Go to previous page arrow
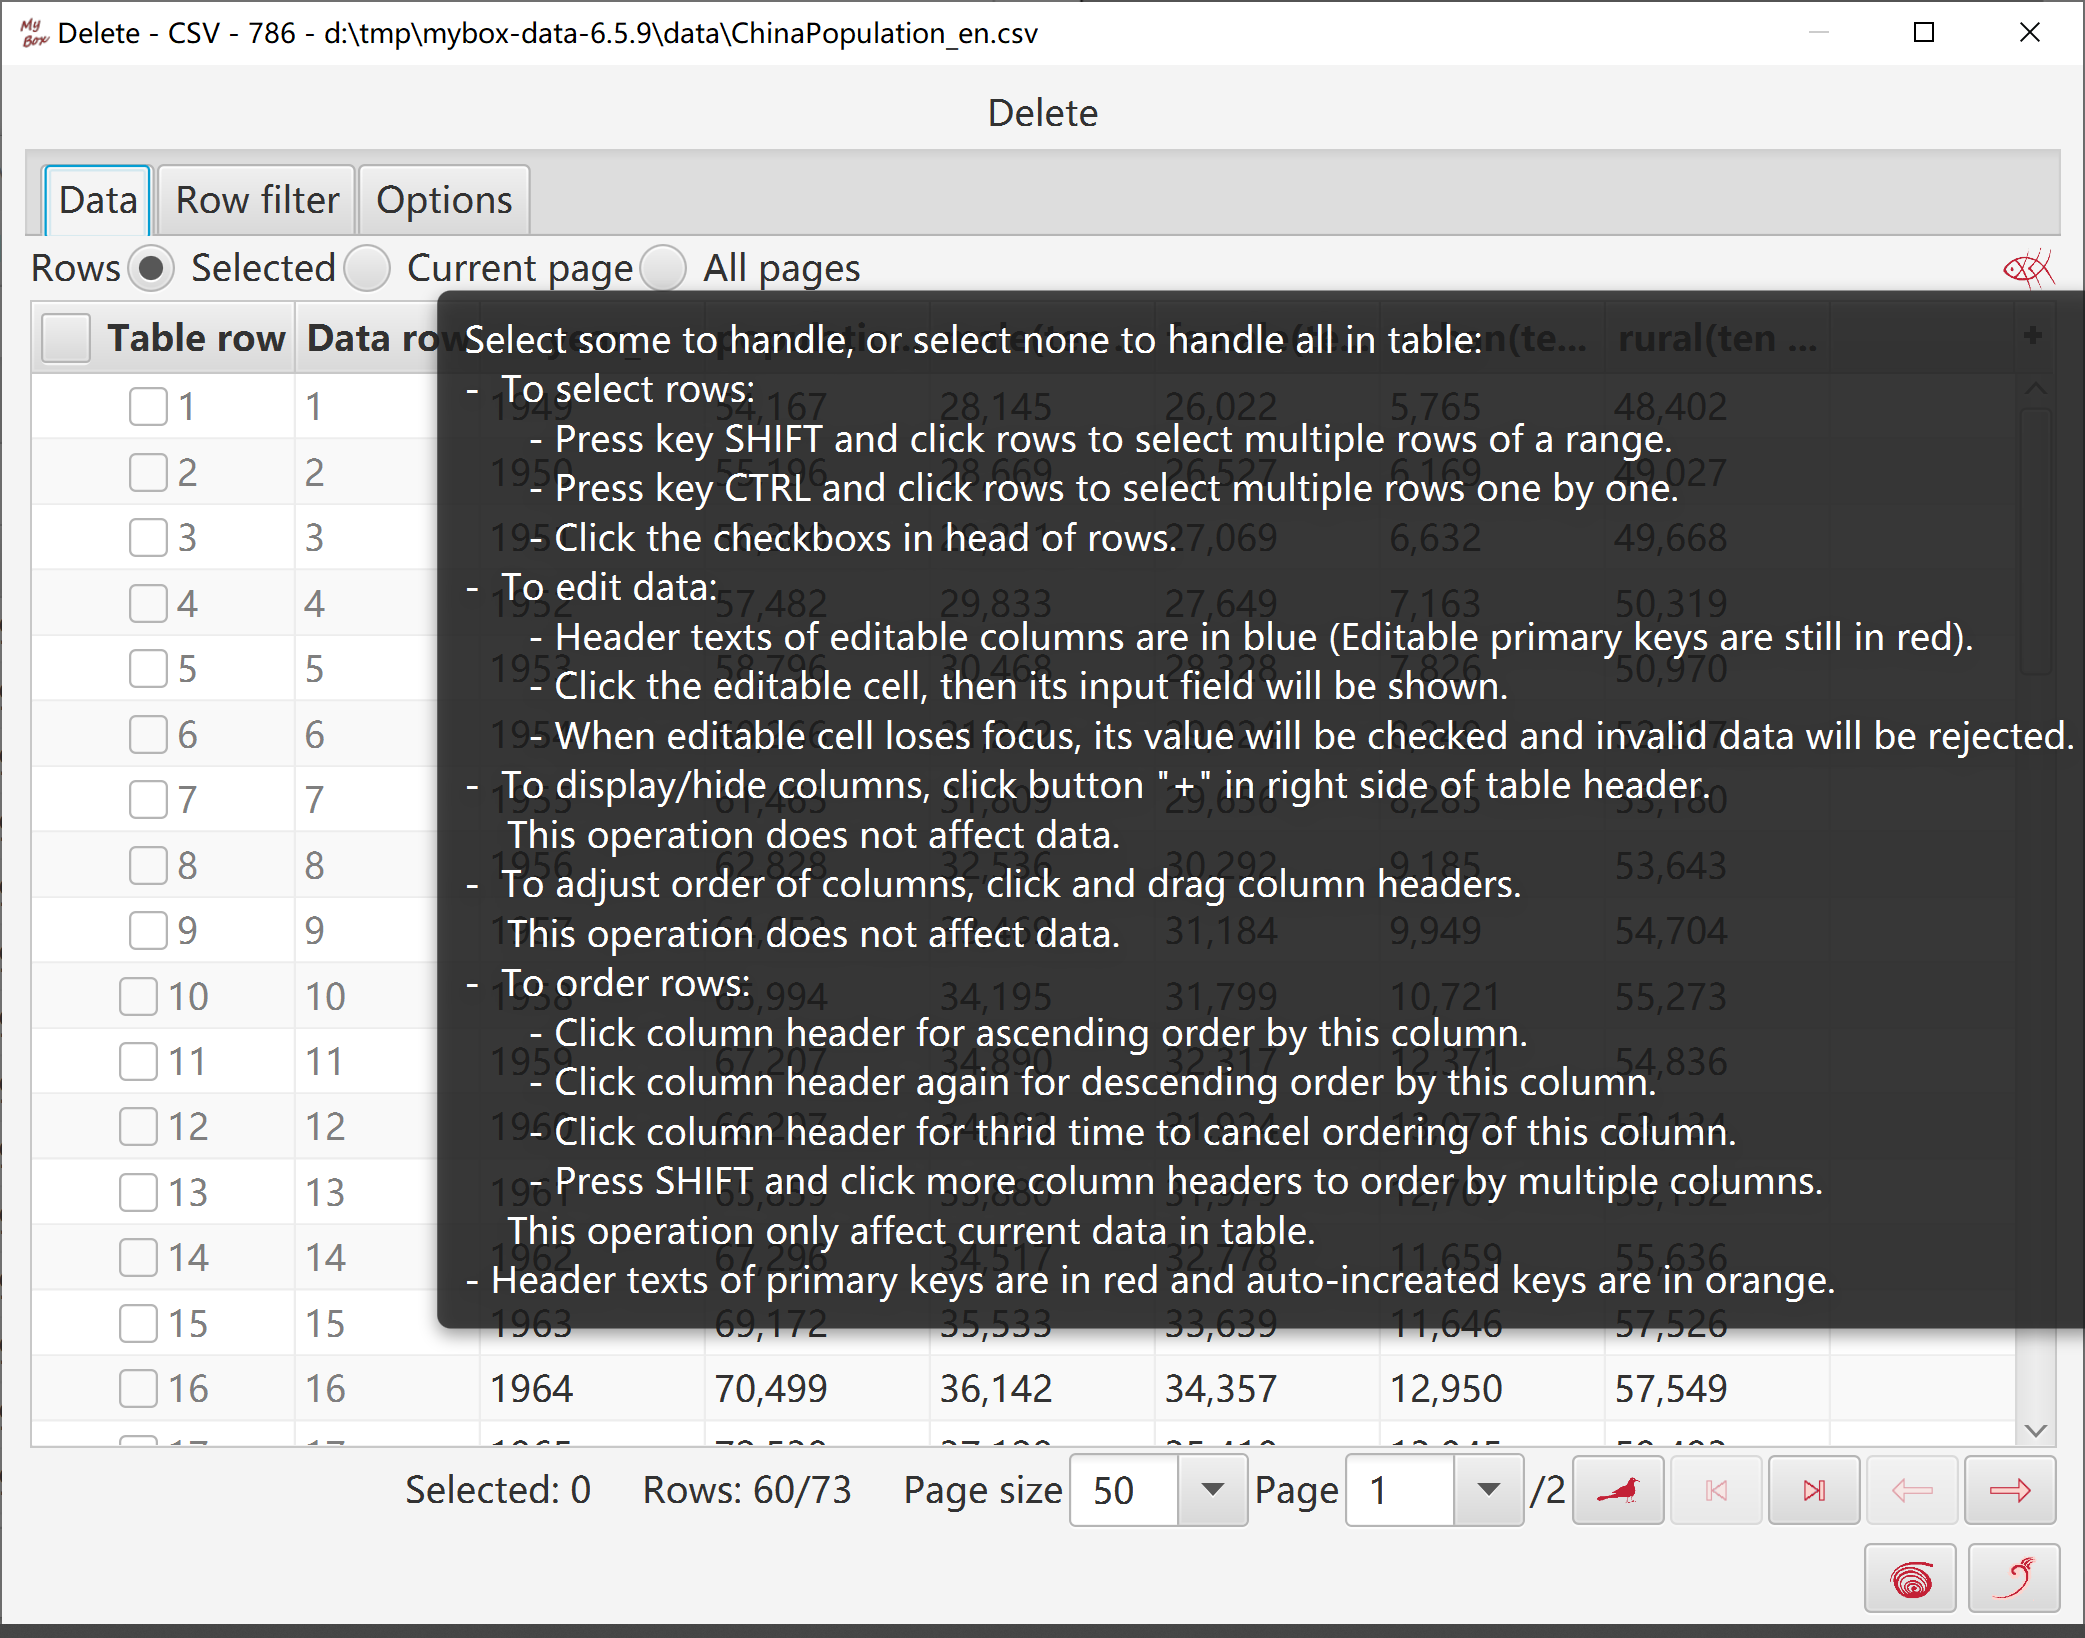This screenshot has width=2085, height=1638. 1912,1490
